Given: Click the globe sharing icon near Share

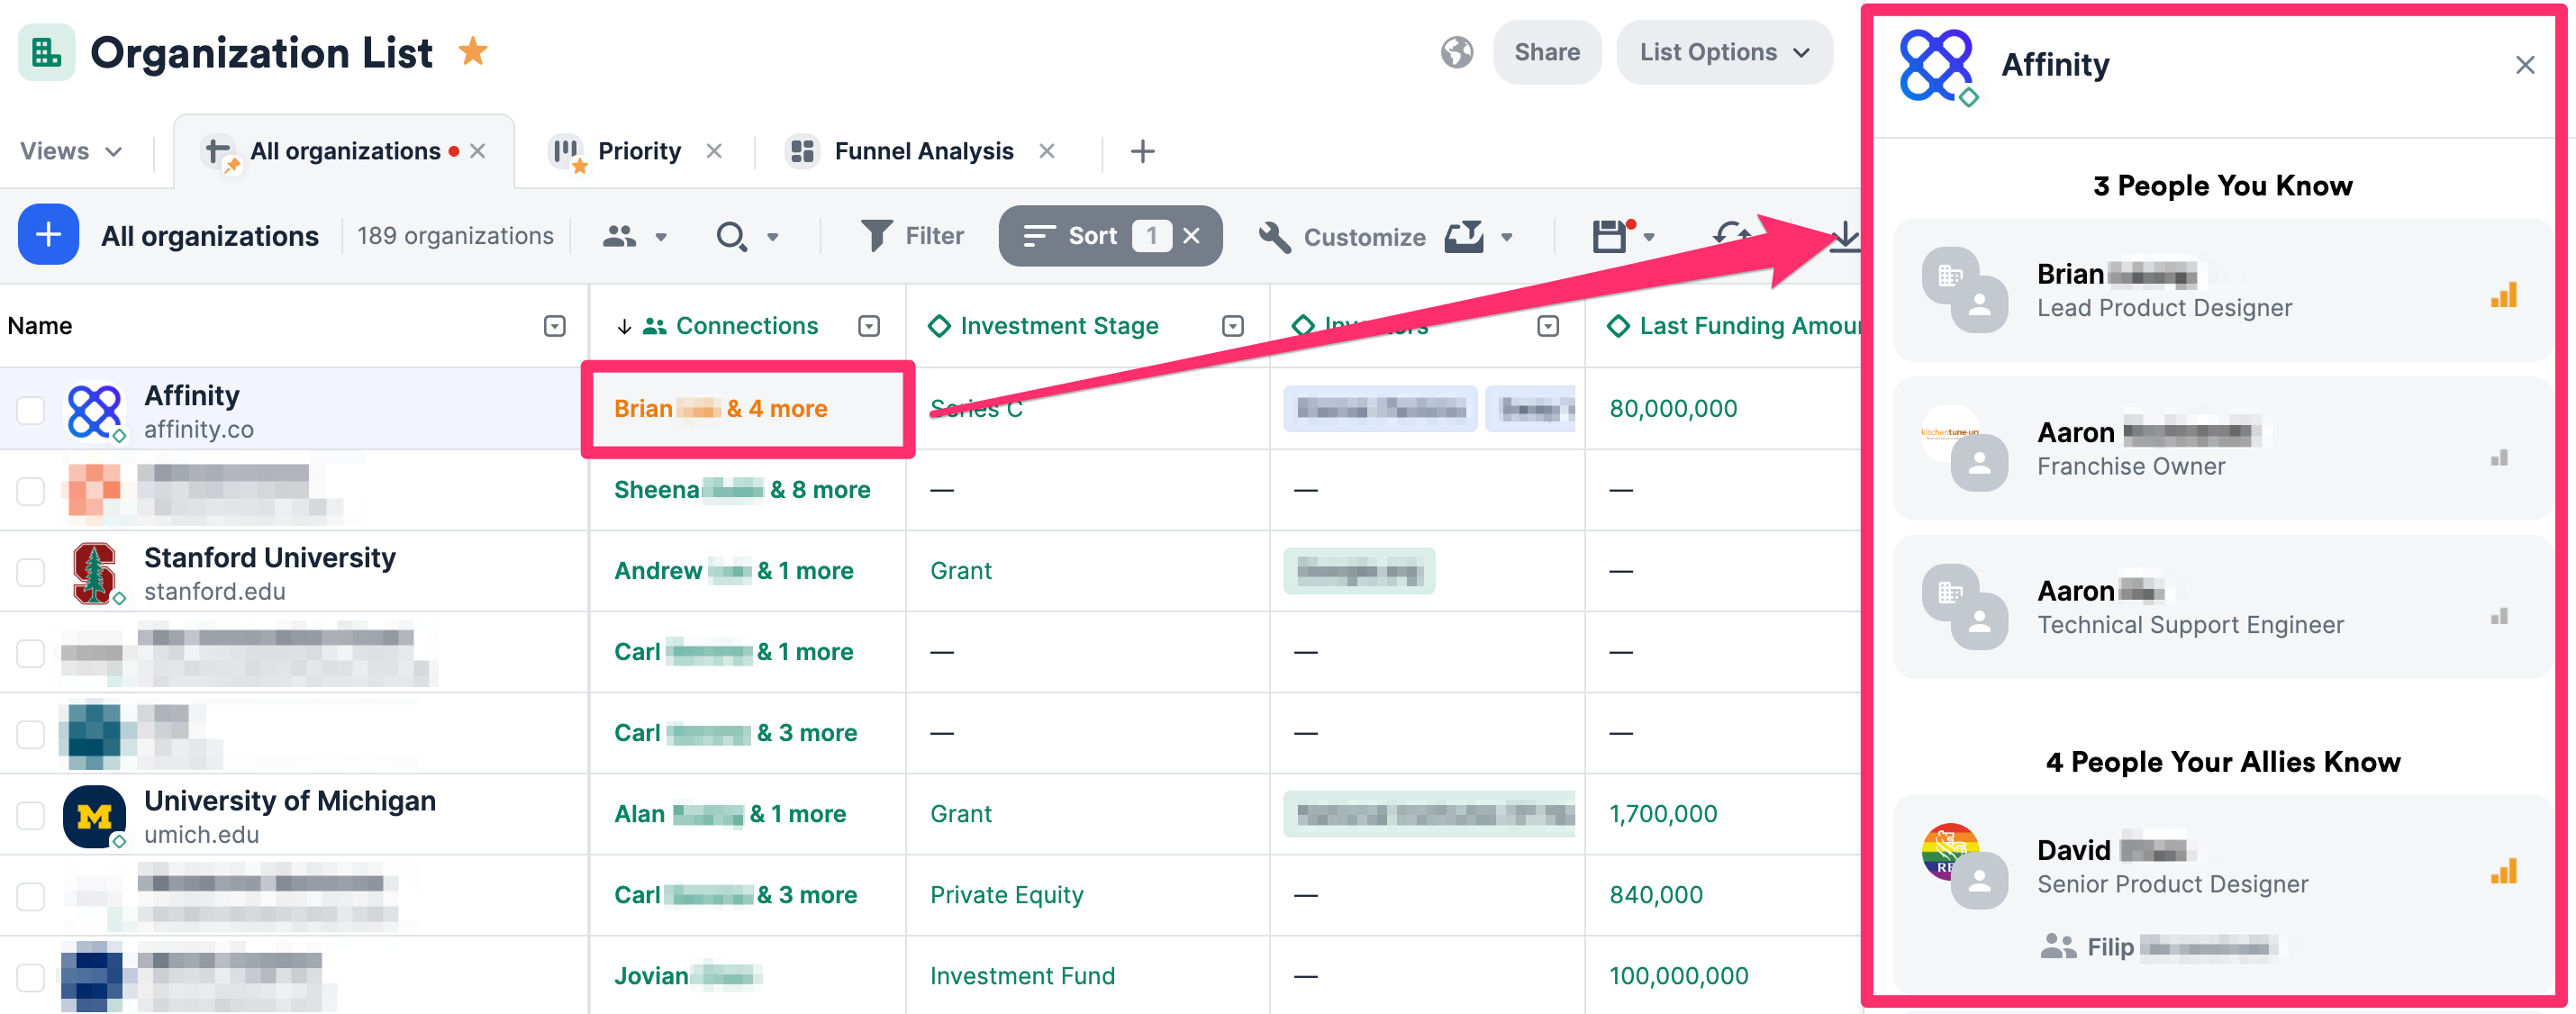Looking at the screenshot, I should (1457, 52).
